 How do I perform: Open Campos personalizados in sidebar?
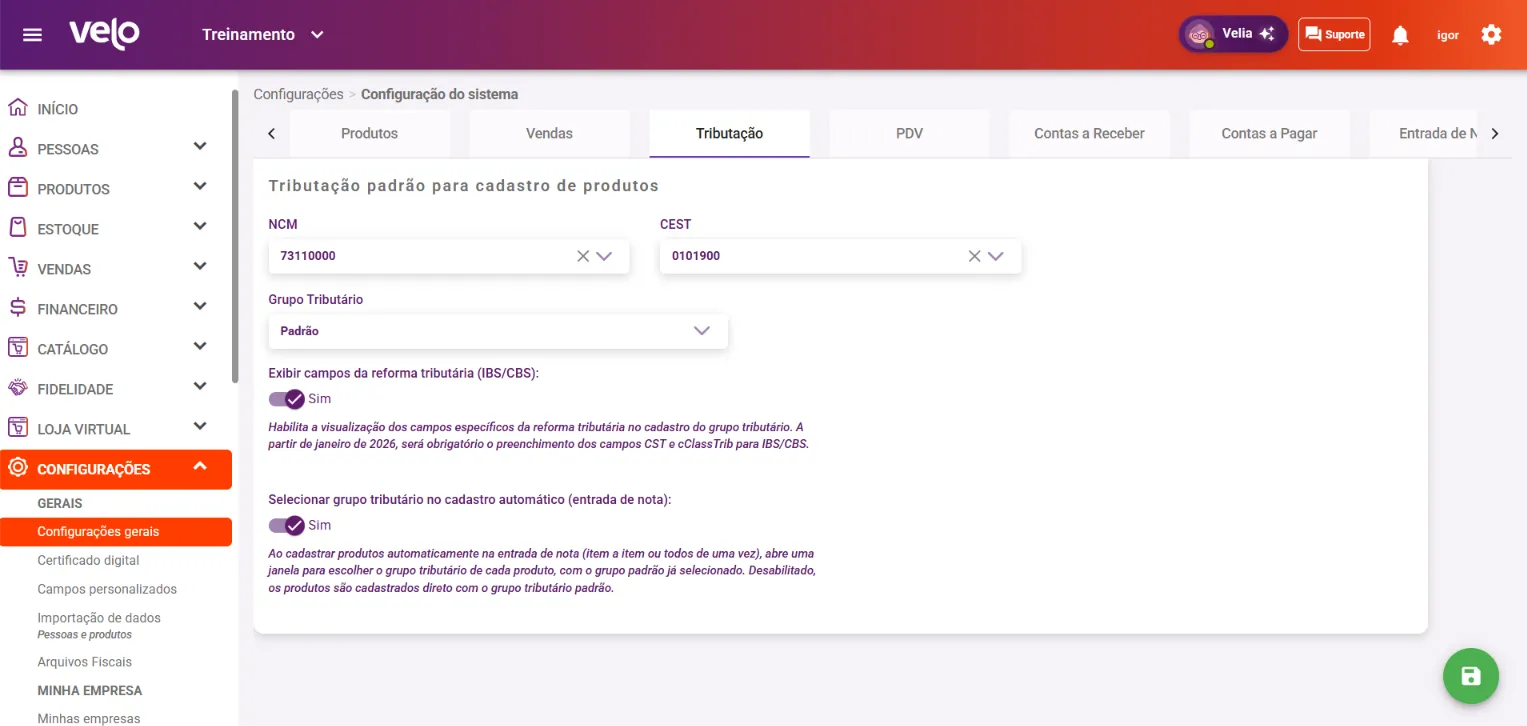point(107,590)
